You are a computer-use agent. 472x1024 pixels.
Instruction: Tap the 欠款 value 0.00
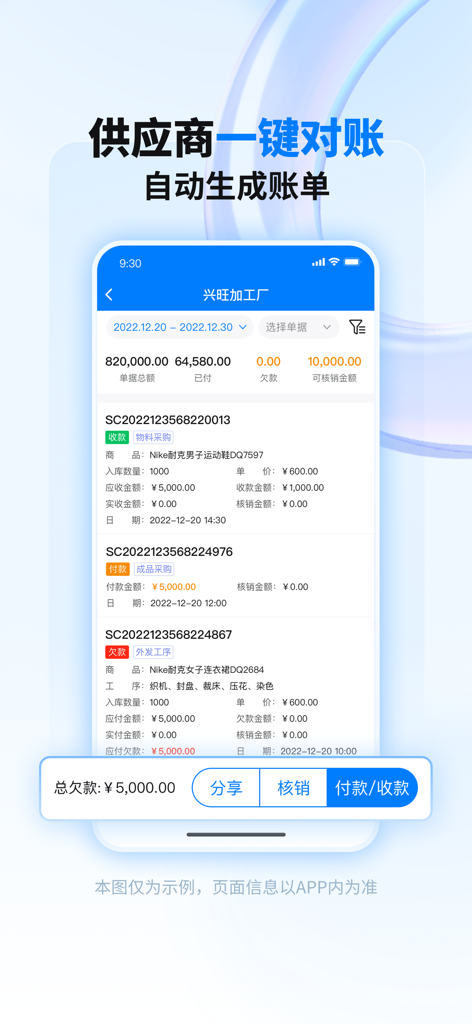pos(268,361)
